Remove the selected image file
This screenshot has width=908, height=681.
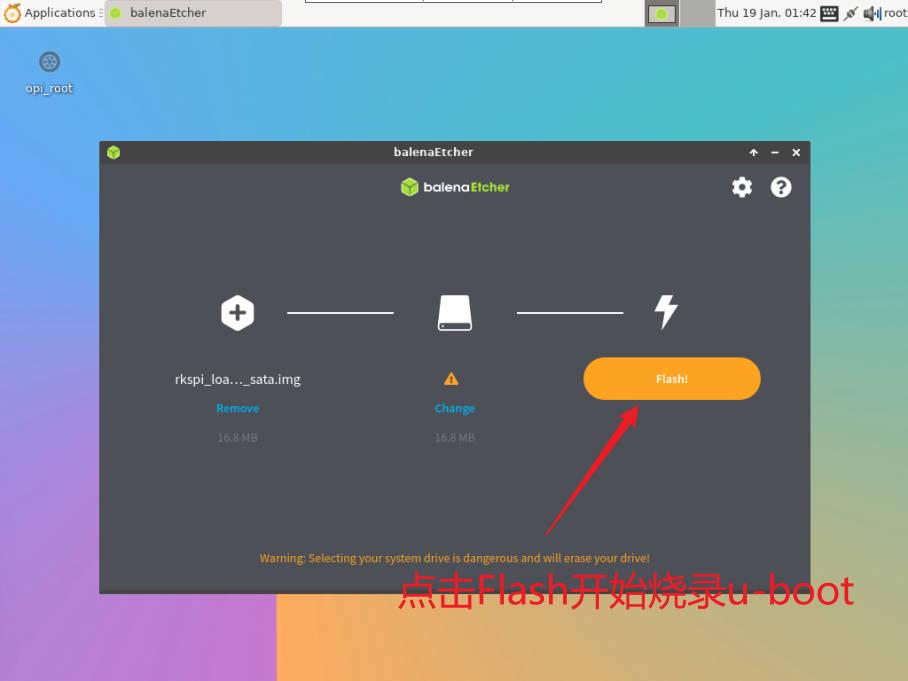pos(237,408)
